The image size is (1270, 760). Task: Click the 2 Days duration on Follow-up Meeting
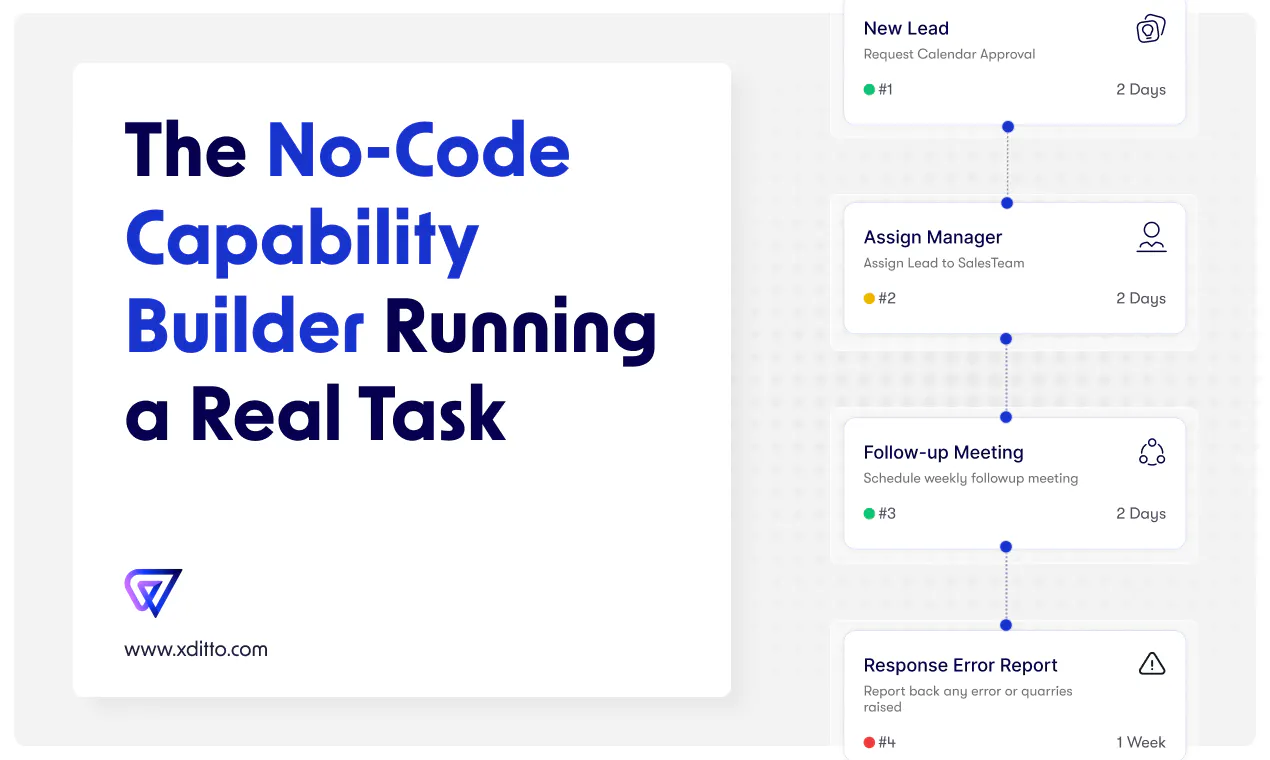pyautogui.click(x=1141, y=513)
